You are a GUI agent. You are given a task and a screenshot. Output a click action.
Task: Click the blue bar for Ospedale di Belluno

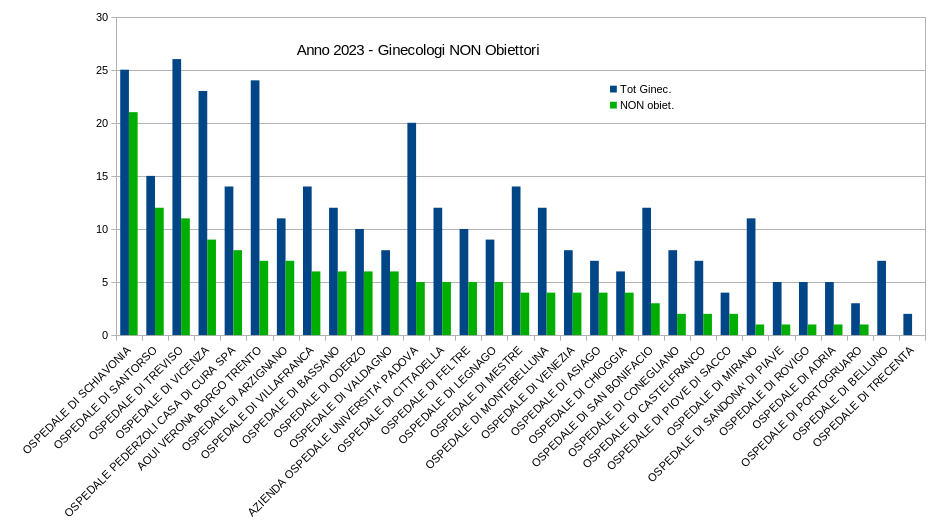881,298
